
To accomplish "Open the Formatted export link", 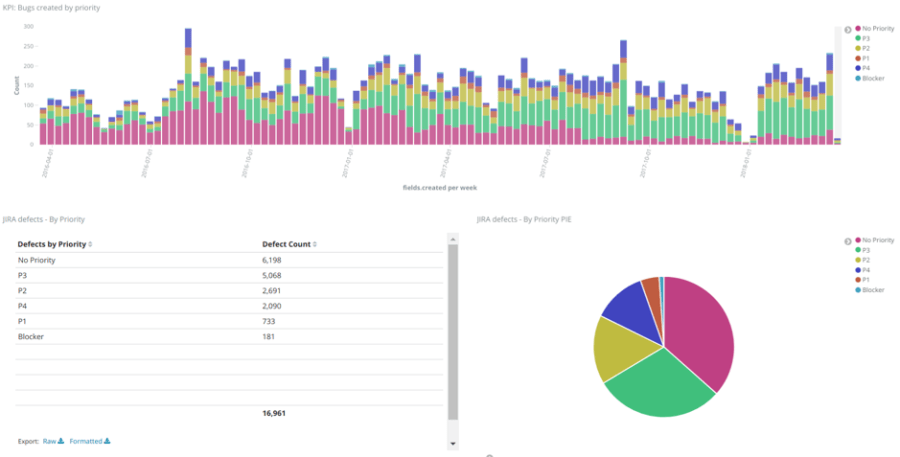I will point(86,440).
